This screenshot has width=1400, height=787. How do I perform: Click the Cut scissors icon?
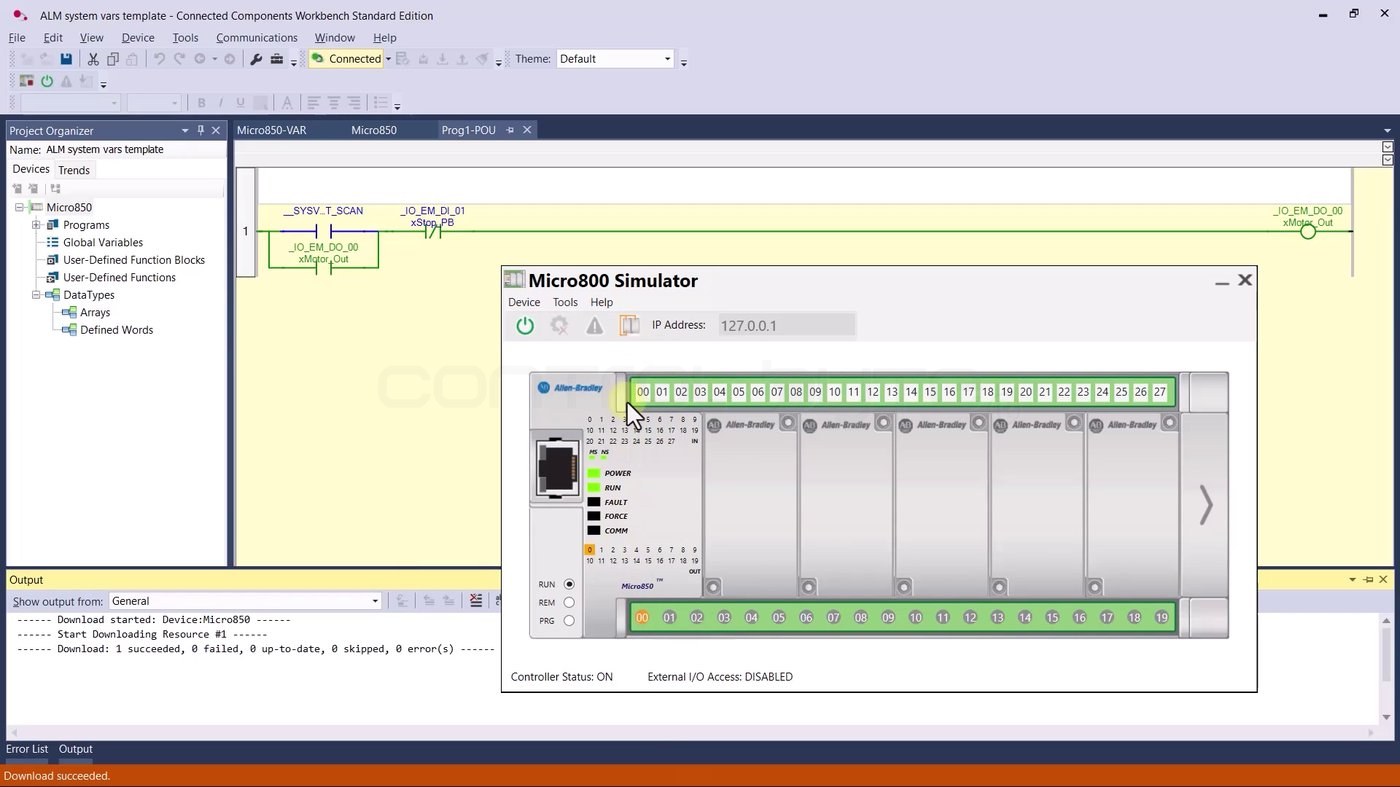[93, 59]
